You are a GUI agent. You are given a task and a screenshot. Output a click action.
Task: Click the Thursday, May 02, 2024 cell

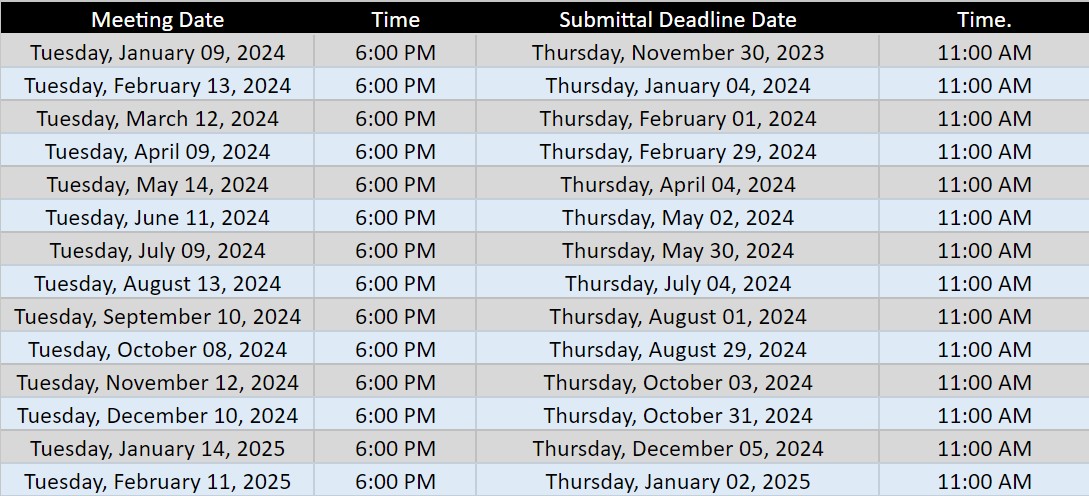[677, 218]
